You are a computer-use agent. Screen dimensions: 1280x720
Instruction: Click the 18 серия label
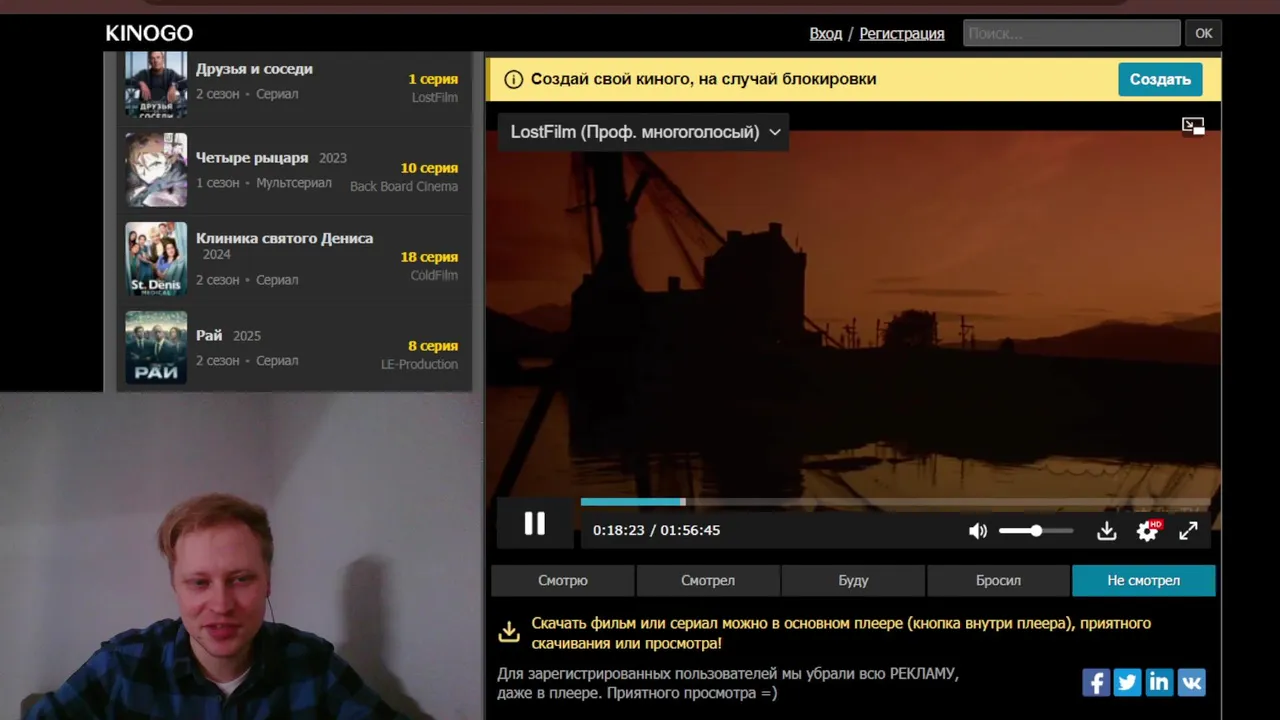coord(429,257)
